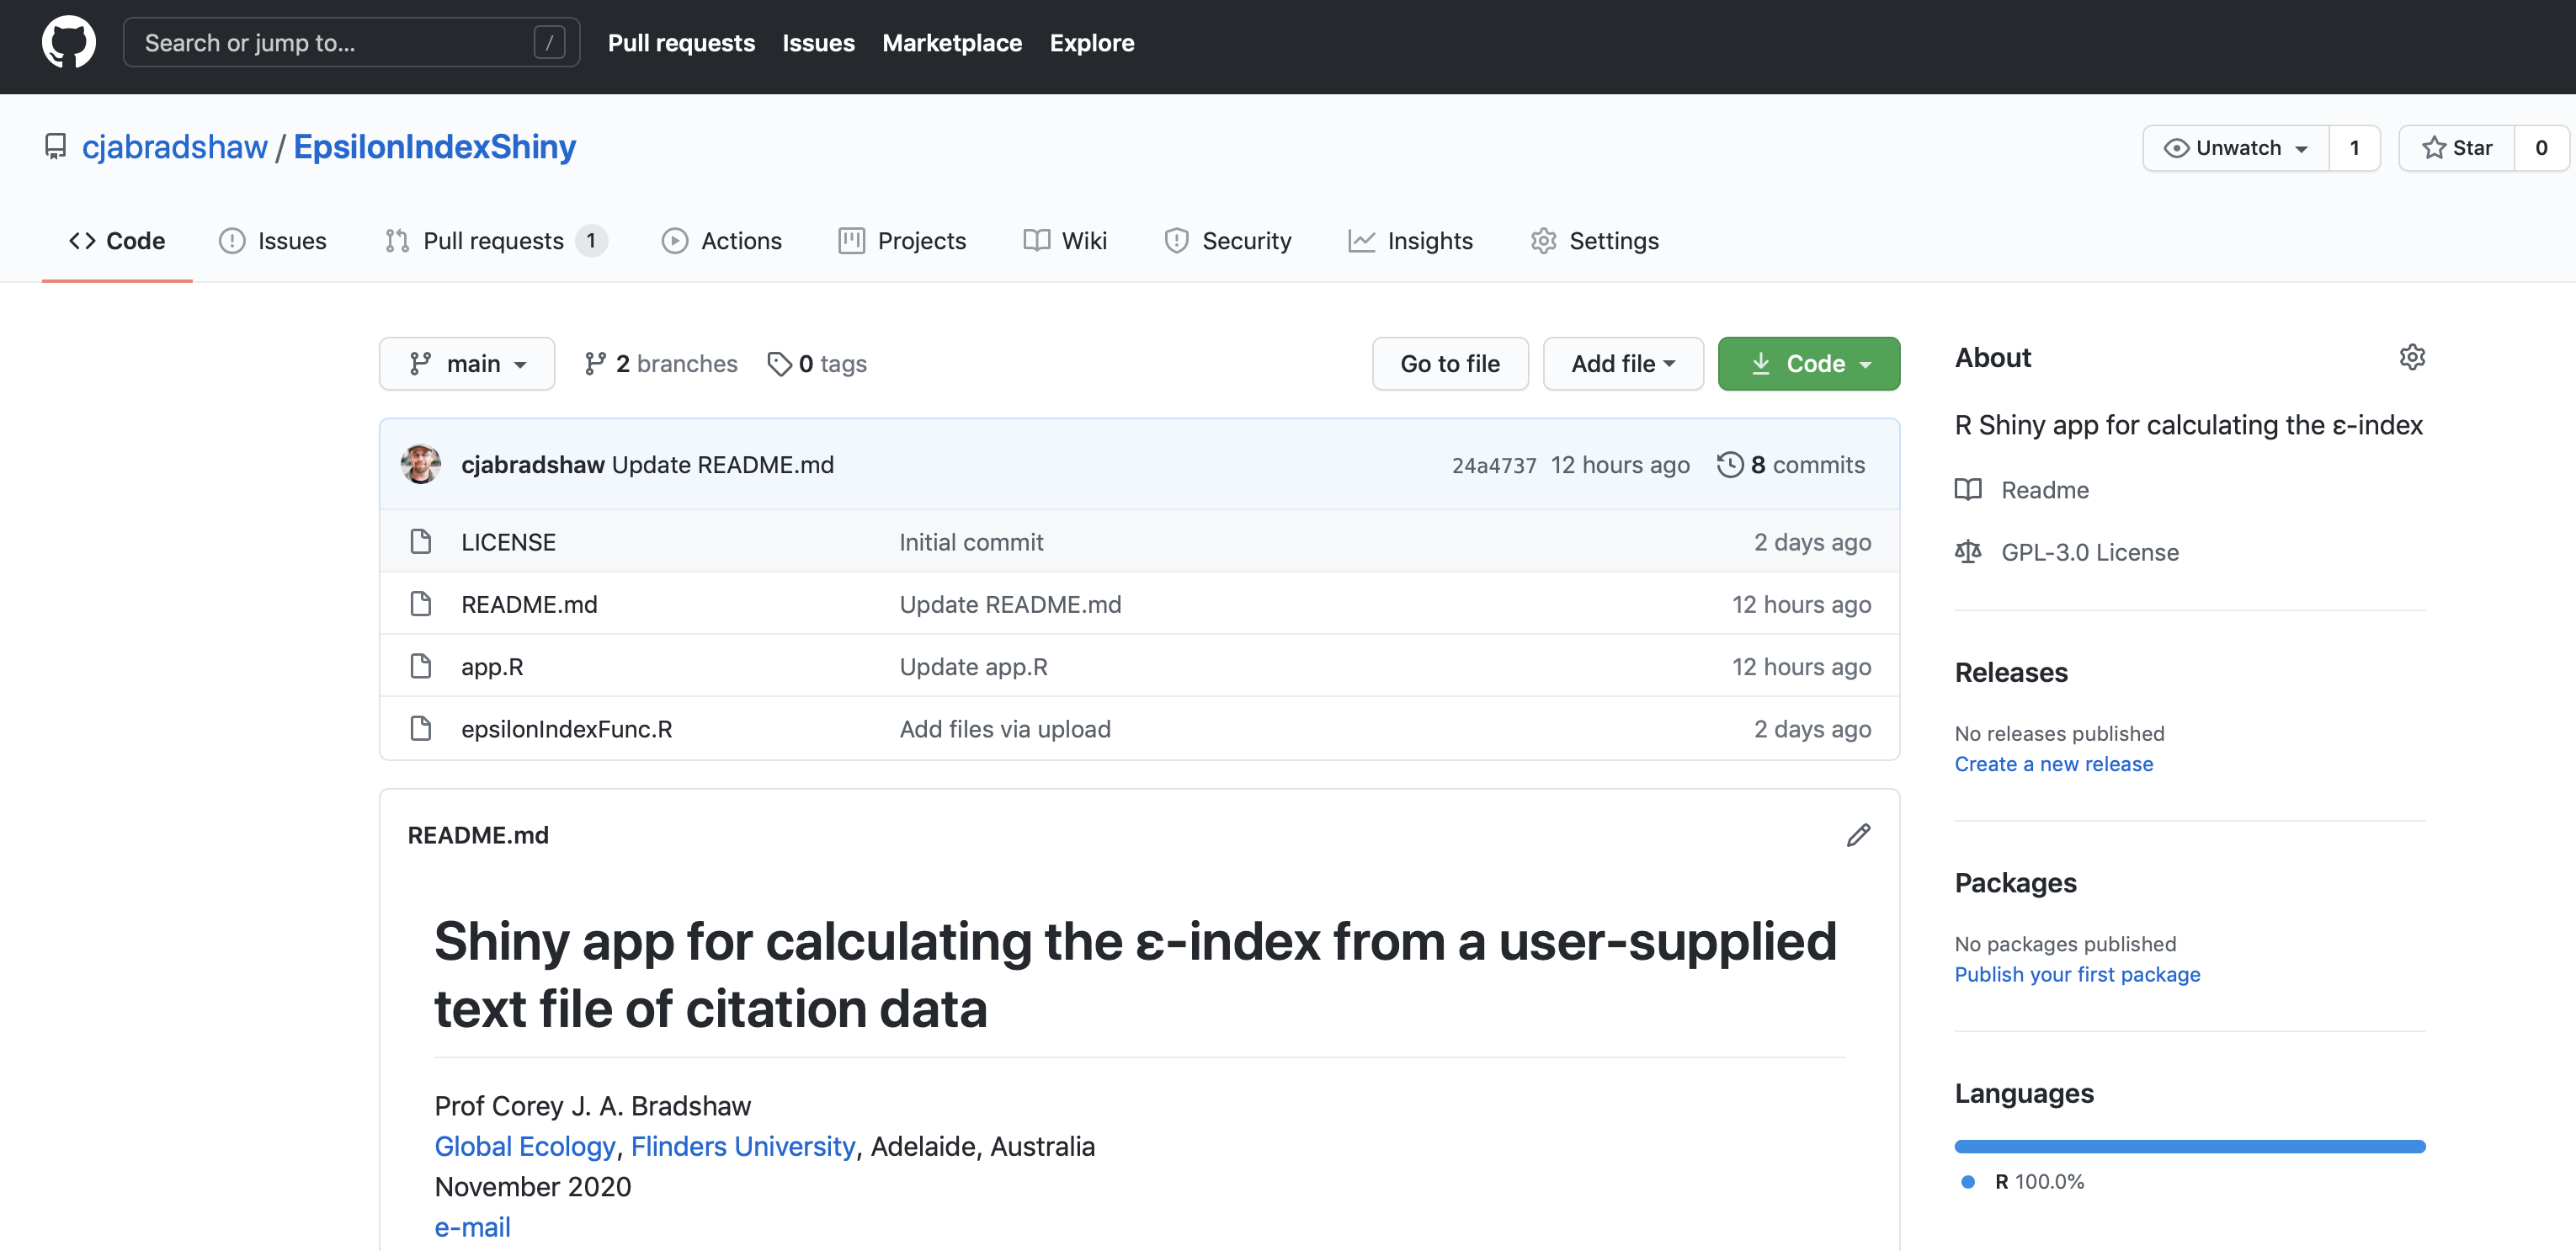Open the 2 branches link
Image resolution: width=2576 pixels, height=1251 pixels.
point(661,364)
